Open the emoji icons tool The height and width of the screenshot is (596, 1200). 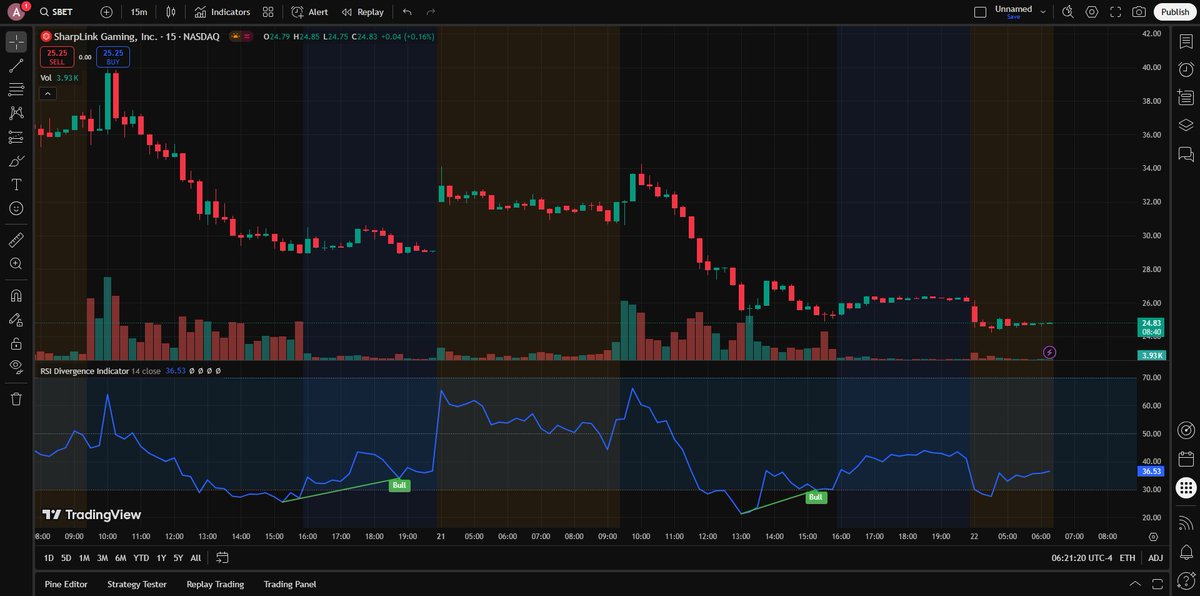(16, 208)
